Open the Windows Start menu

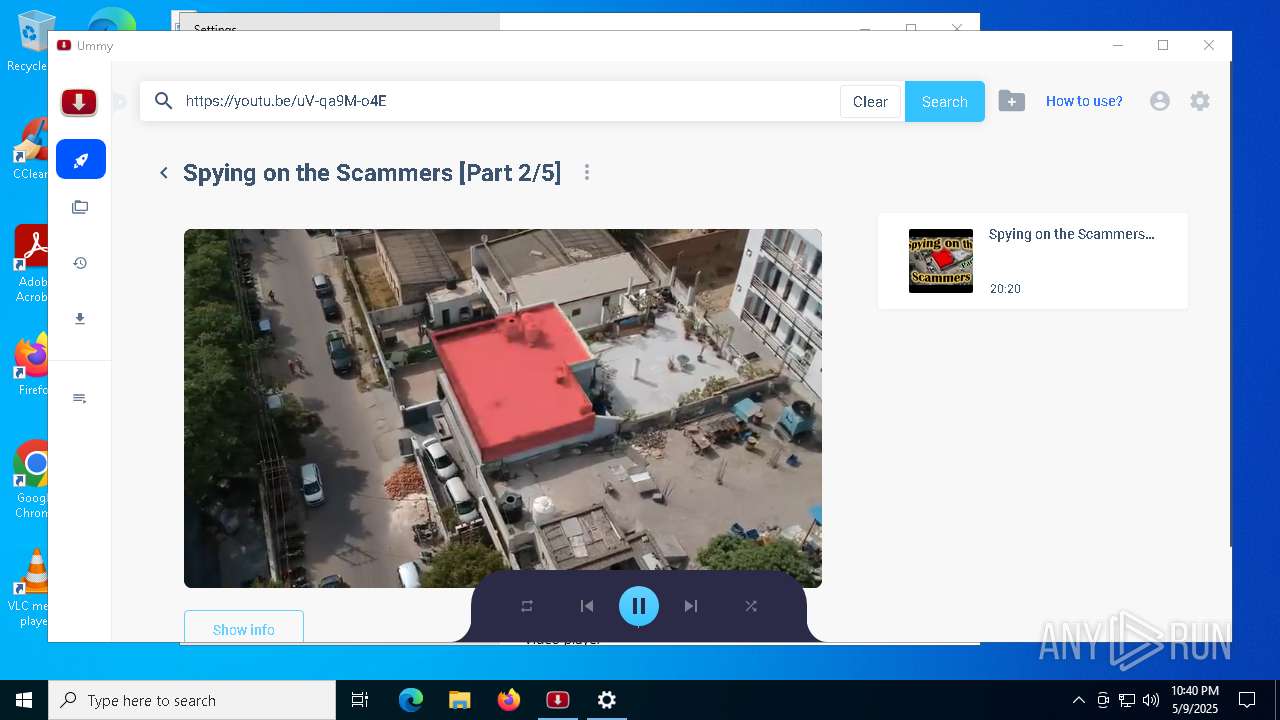[x=24, y=700]
